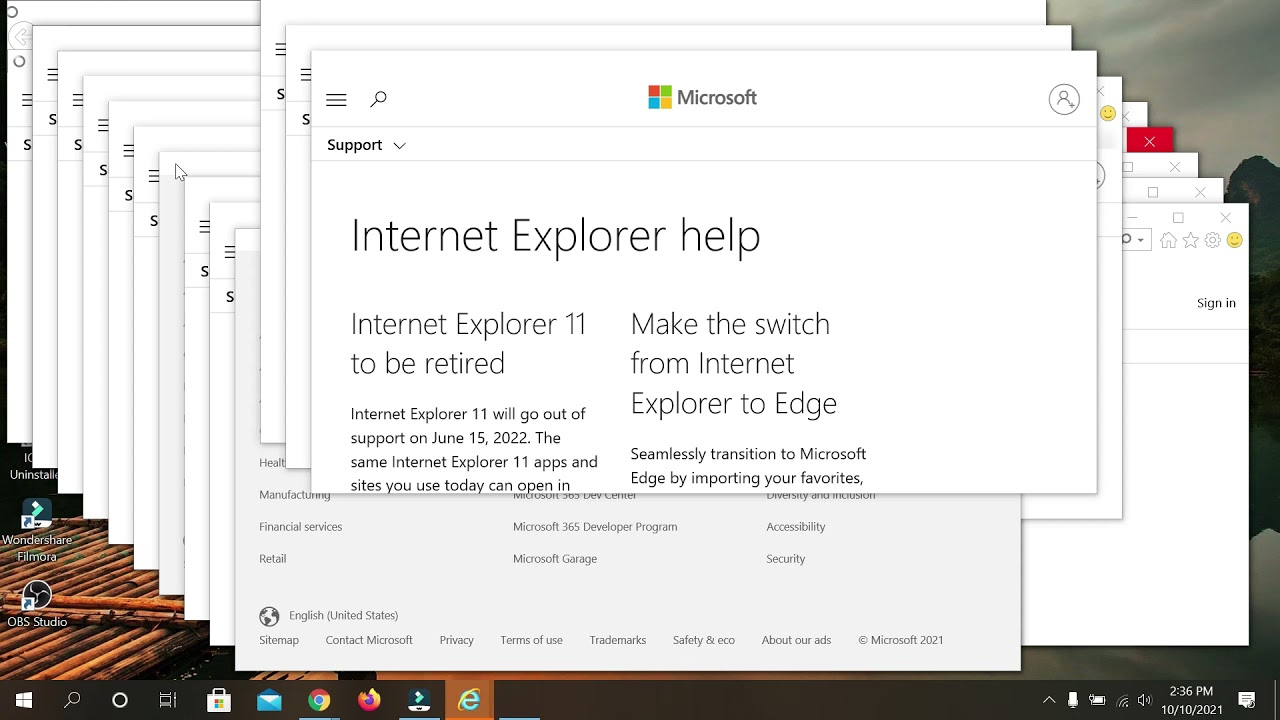This screenshot has width=1280, height=720.
Task: Open the battery status tray icon
Action: (1097, 700)
